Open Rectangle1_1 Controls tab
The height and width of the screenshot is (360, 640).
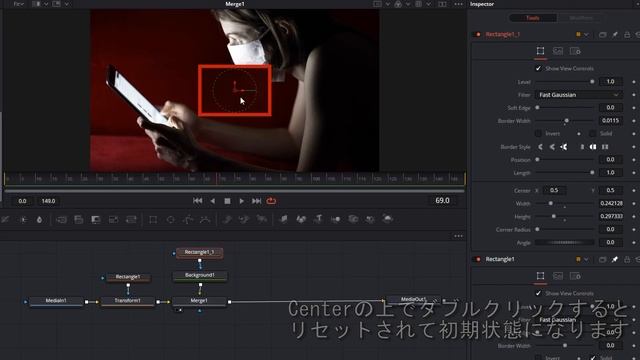coord(540,51)
